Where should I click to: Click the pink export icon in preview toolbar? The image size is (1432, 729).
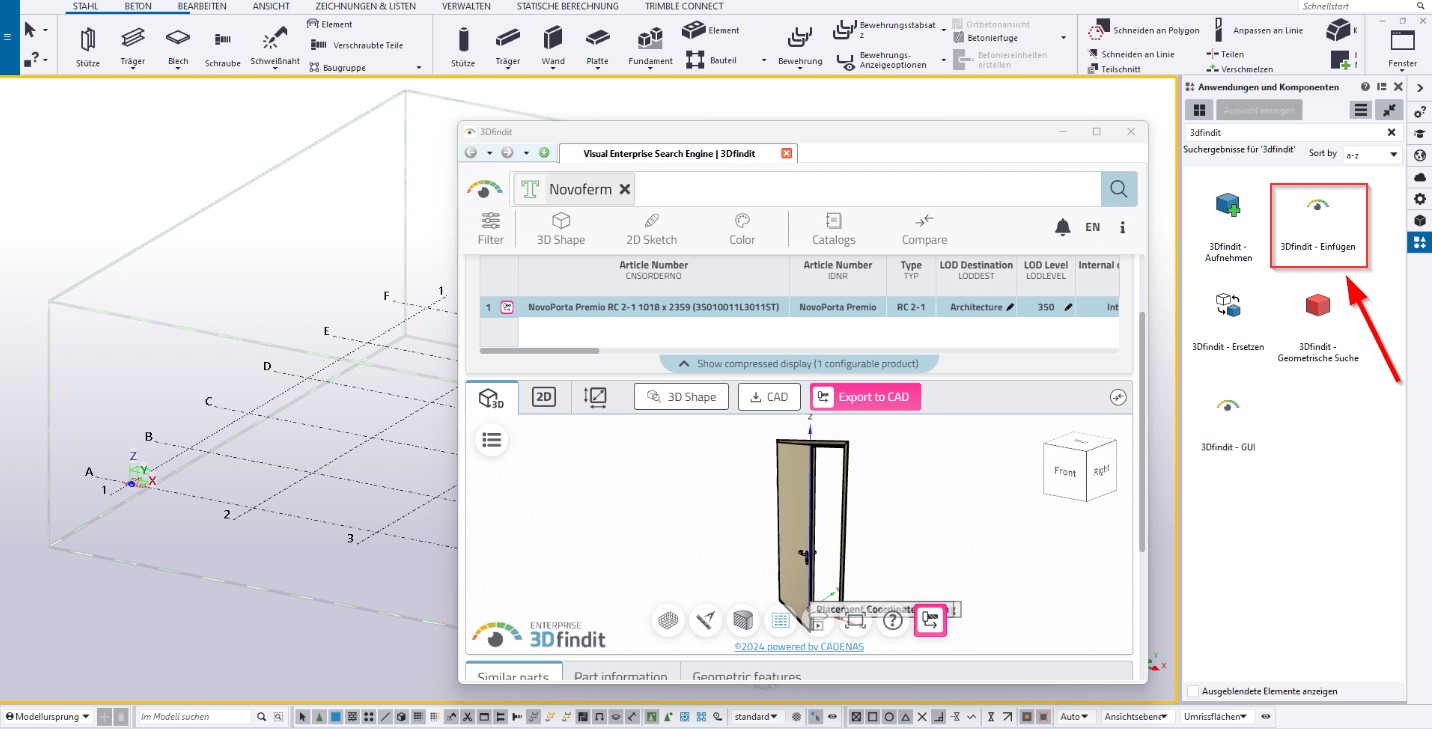coord(930,621)
